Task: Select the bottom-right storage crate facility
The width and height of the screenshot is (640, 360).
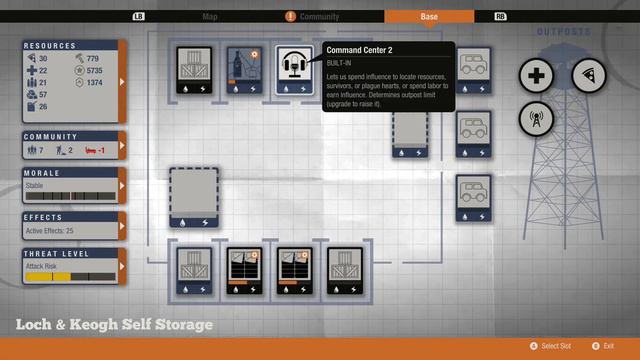Action: pyautogui.click(x=344, y=271)
